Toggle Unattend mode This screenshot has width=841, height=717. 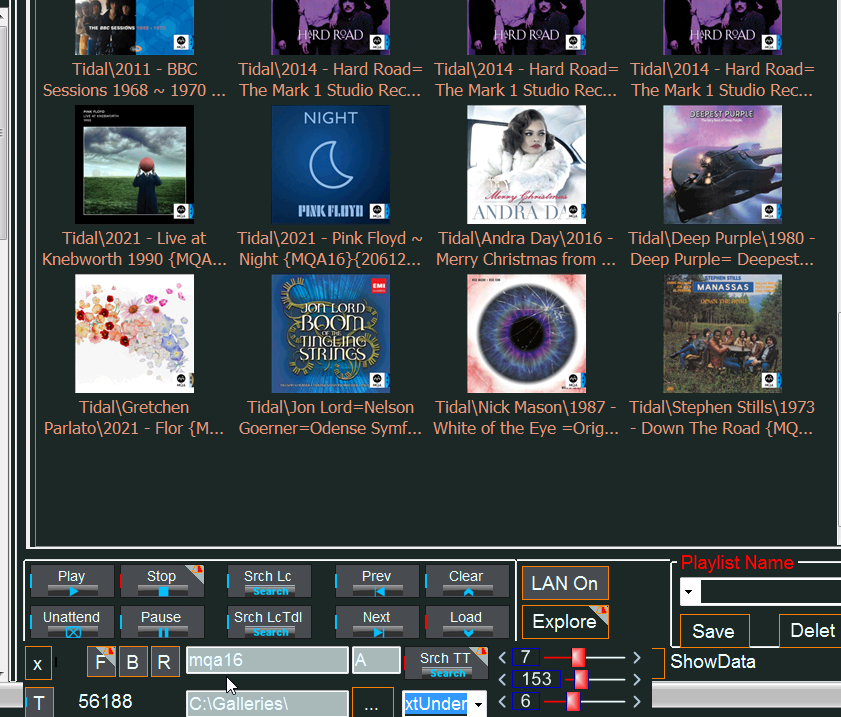[71, 622]
